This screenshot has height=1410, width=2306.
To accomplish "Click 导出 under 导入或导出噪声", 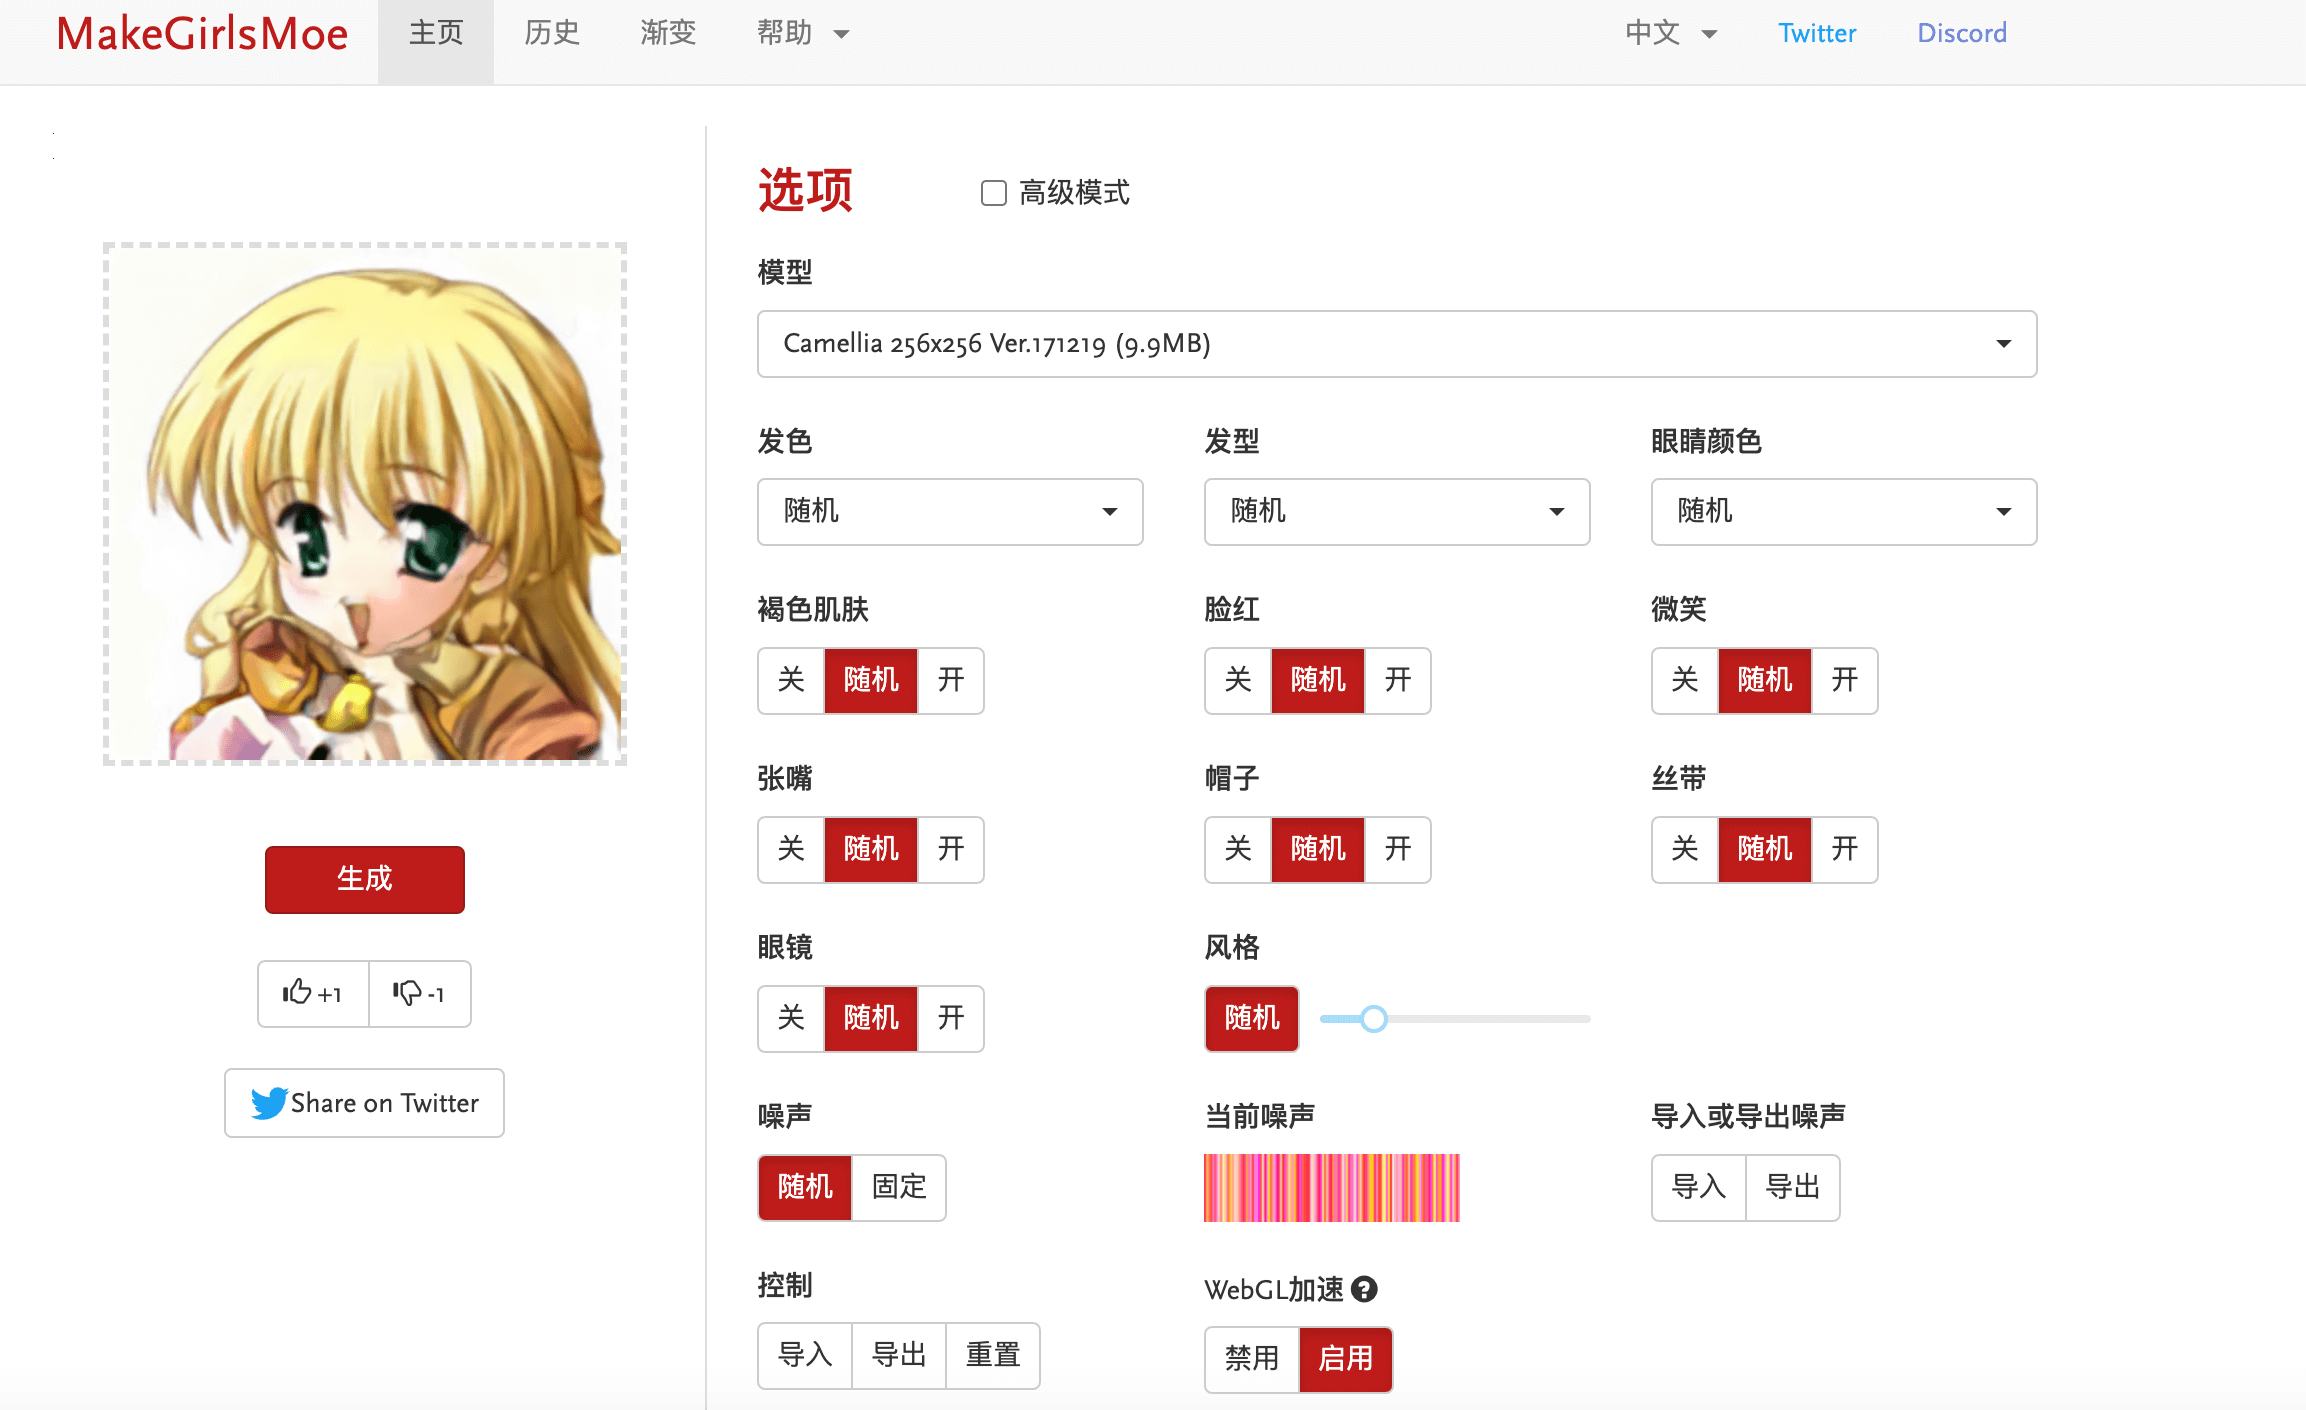I will tap(1793, 1188).
